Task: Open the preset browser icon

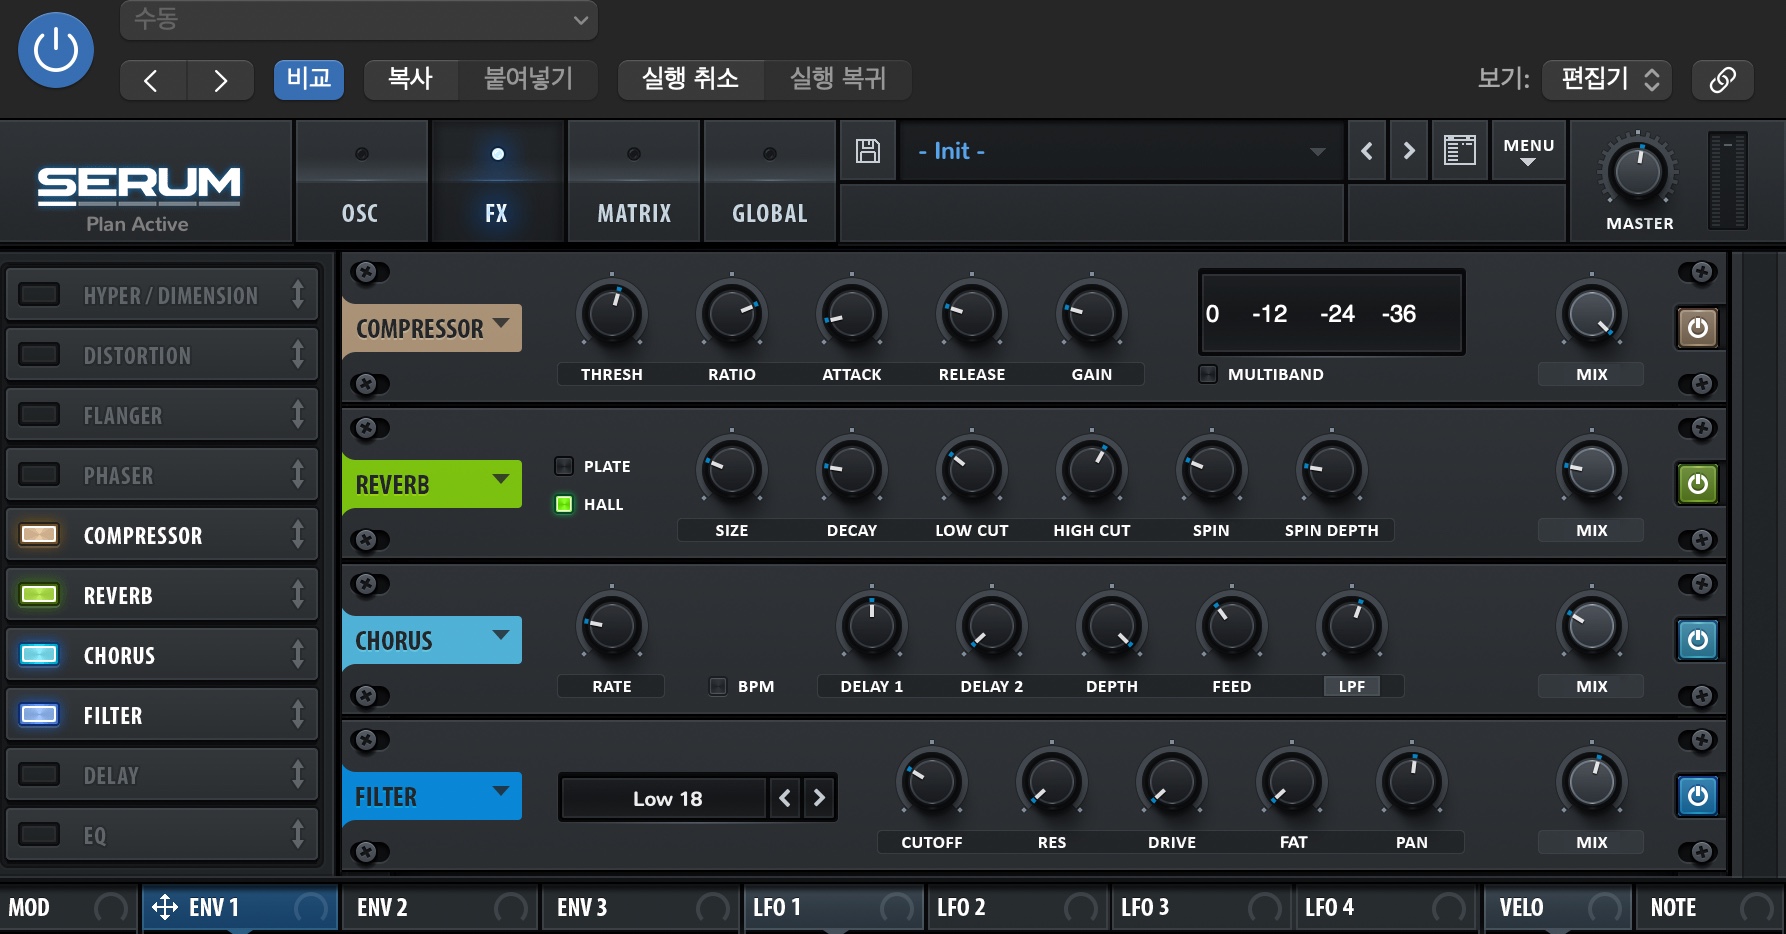Action: point(1459,151)
